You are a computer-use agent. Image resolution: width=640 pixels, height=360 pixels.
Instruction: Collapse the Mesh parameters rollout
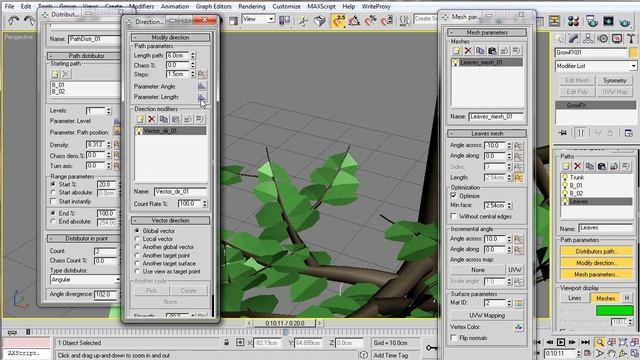(487, 32)
